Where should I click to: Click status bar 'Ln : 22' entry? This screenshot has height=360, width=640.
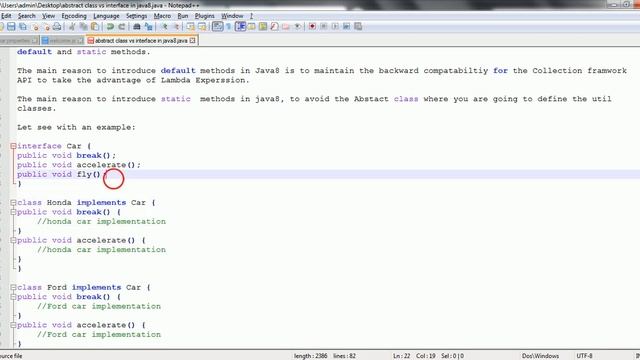pos(402,356)
